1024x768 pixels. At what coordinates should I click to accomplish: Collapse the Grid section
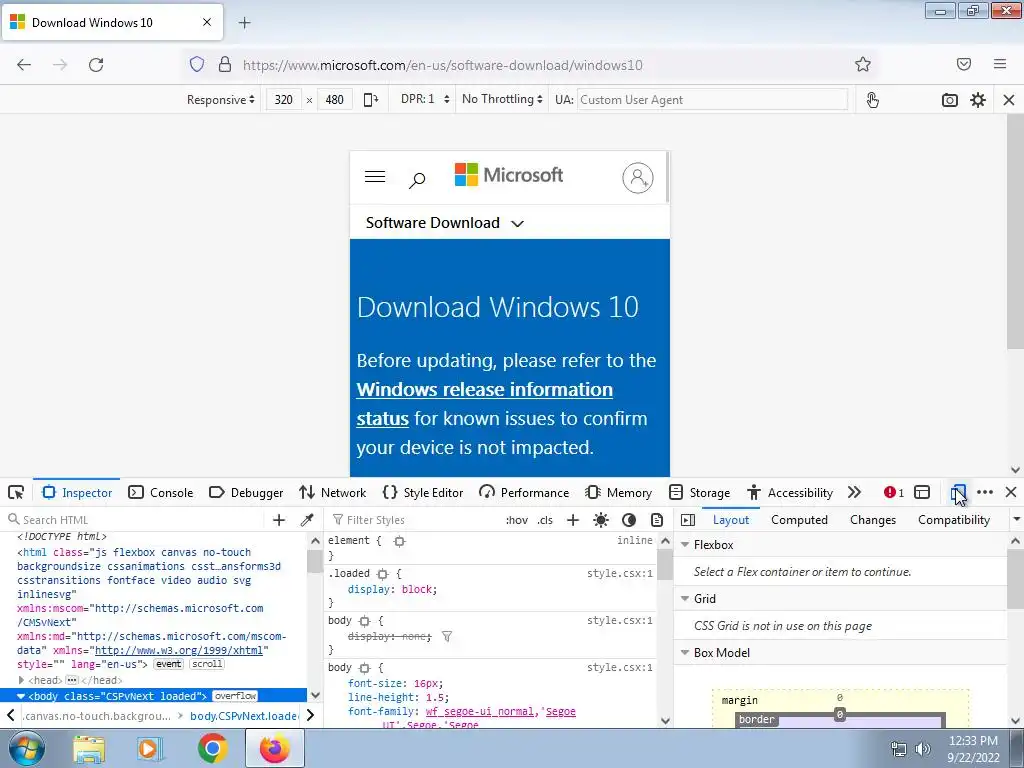(686, 598)
